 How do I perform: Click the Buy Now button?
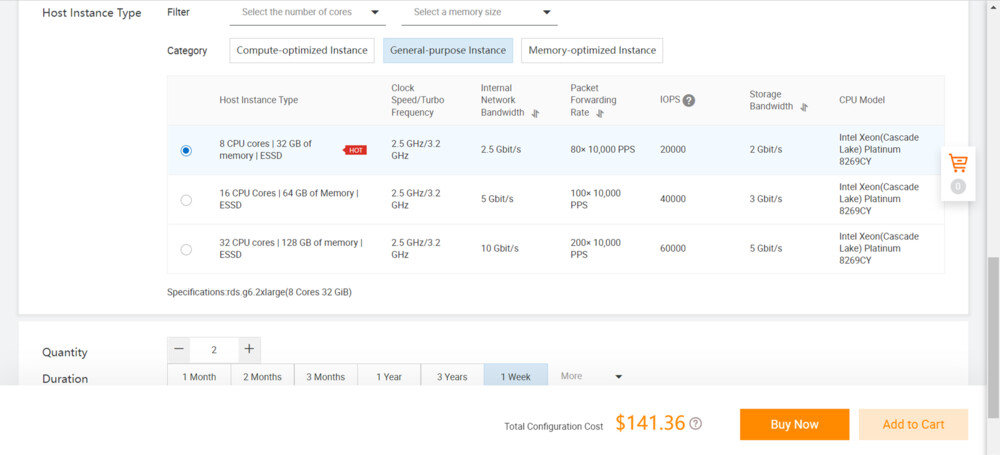pos(794,424)
